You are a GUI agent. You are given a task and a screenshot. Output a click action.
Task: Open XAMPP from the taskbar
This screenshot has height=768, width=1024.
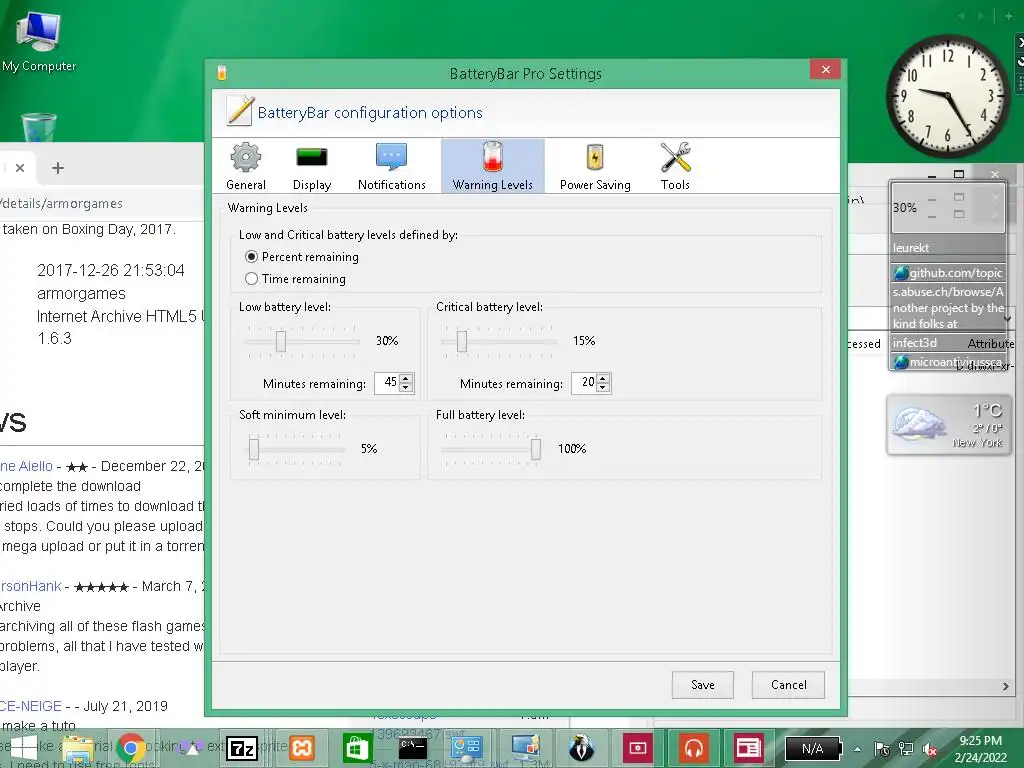tap(302, 748)
